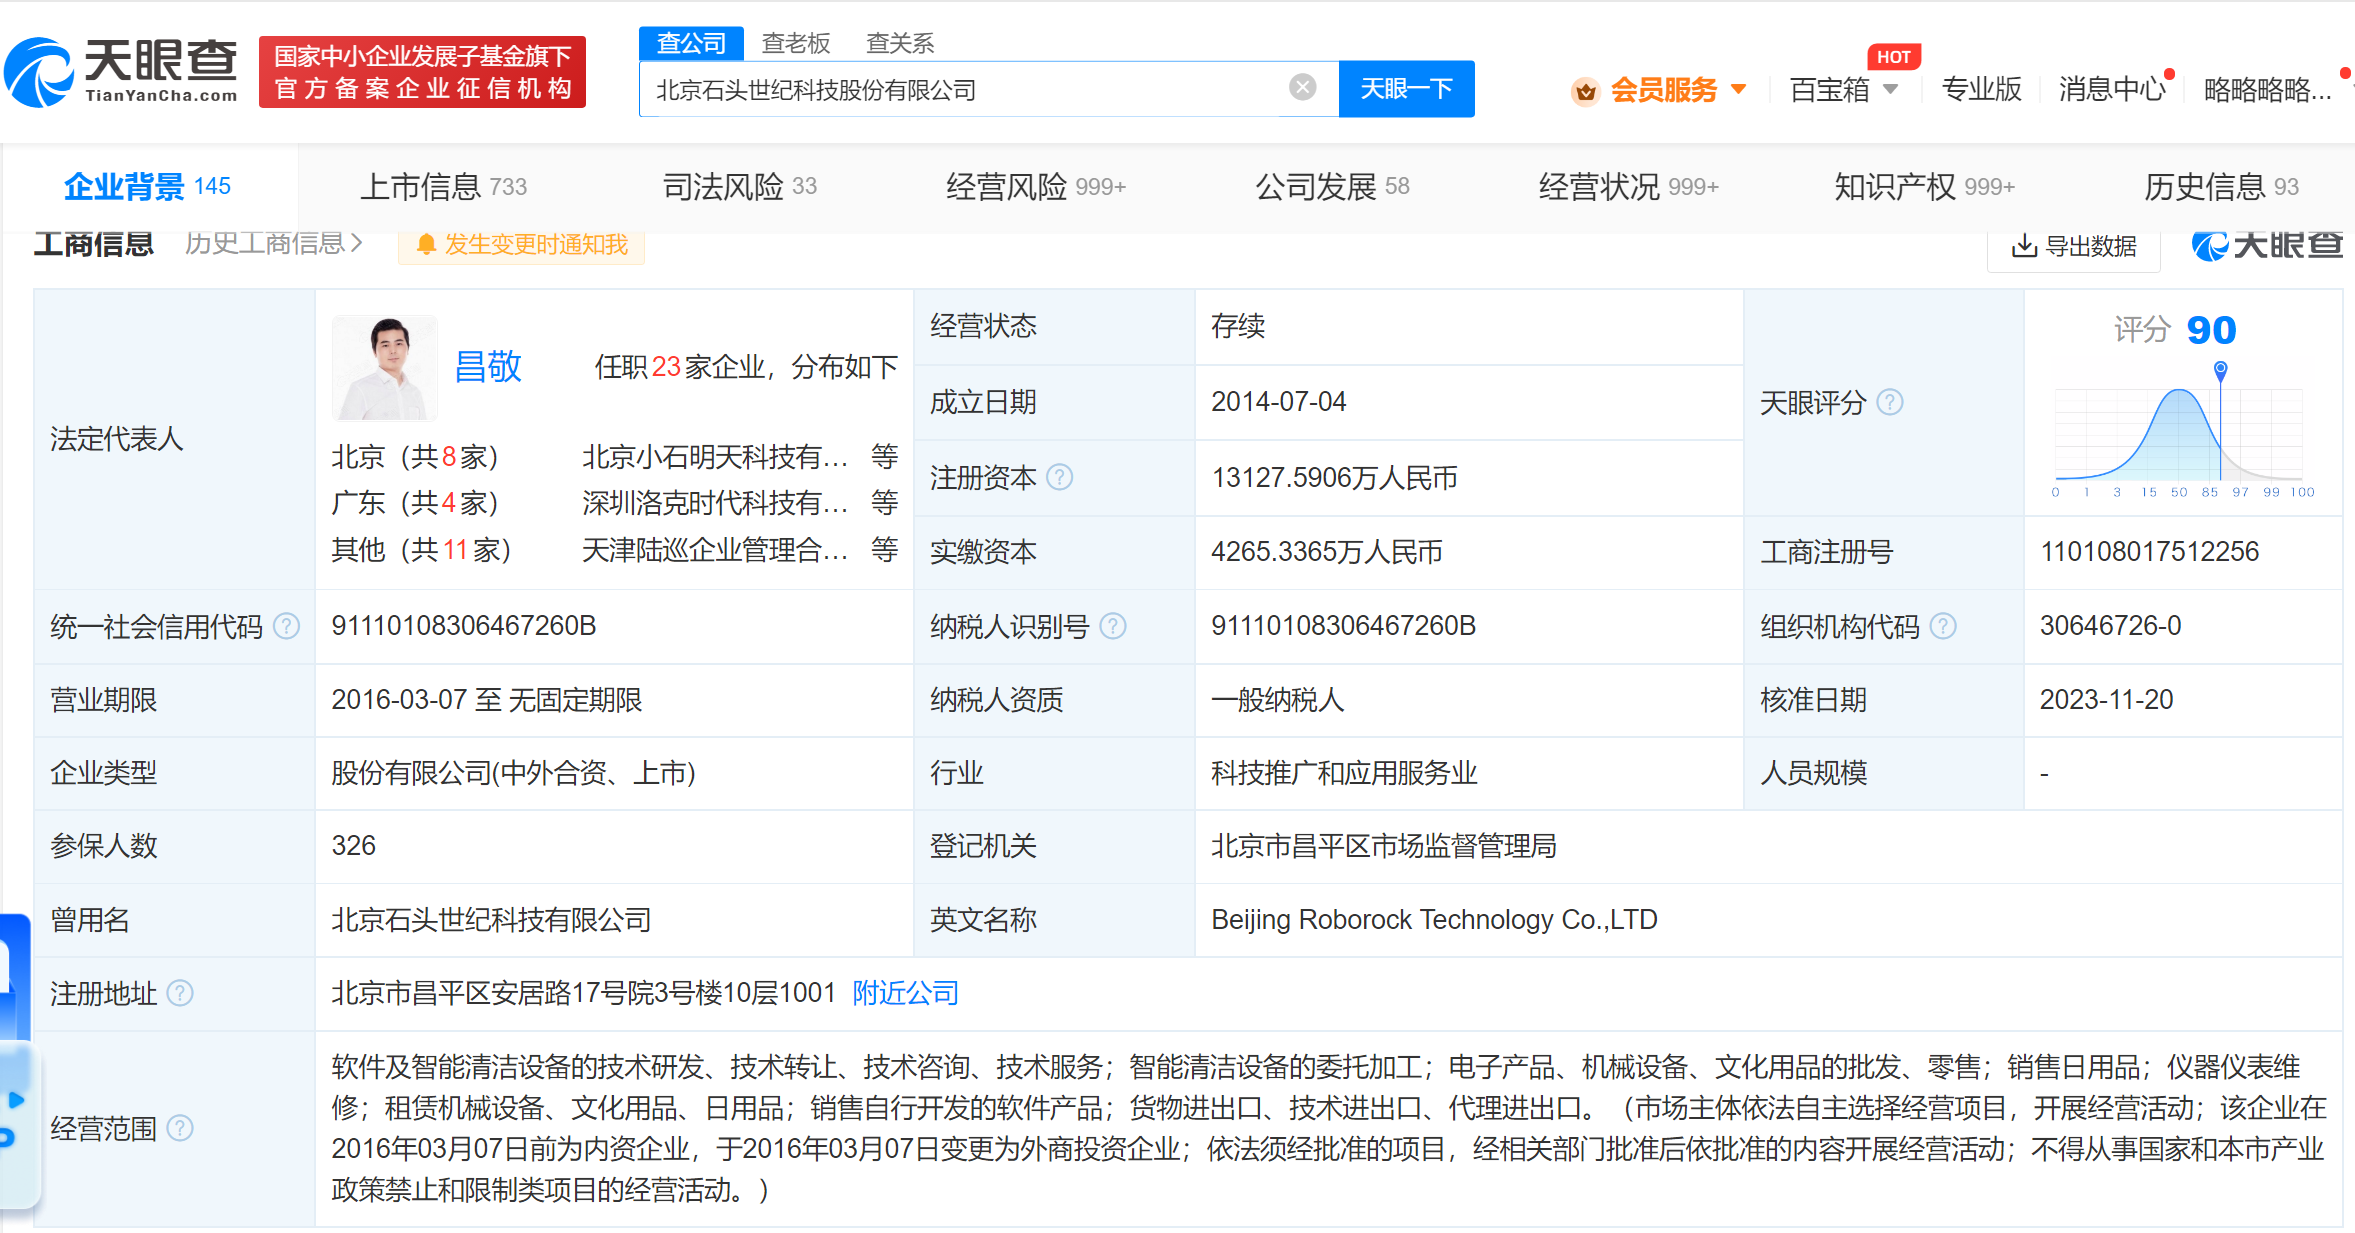Viewport: 2355px width, 1233px height.
Task: Click the red 官方备案企业征信机构 banner
Action: tap(422, 72)
